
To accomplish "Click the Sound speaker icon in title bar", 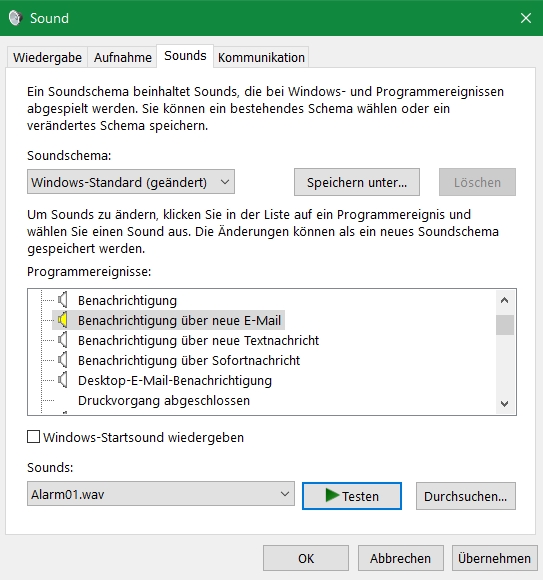I will 16,18.
